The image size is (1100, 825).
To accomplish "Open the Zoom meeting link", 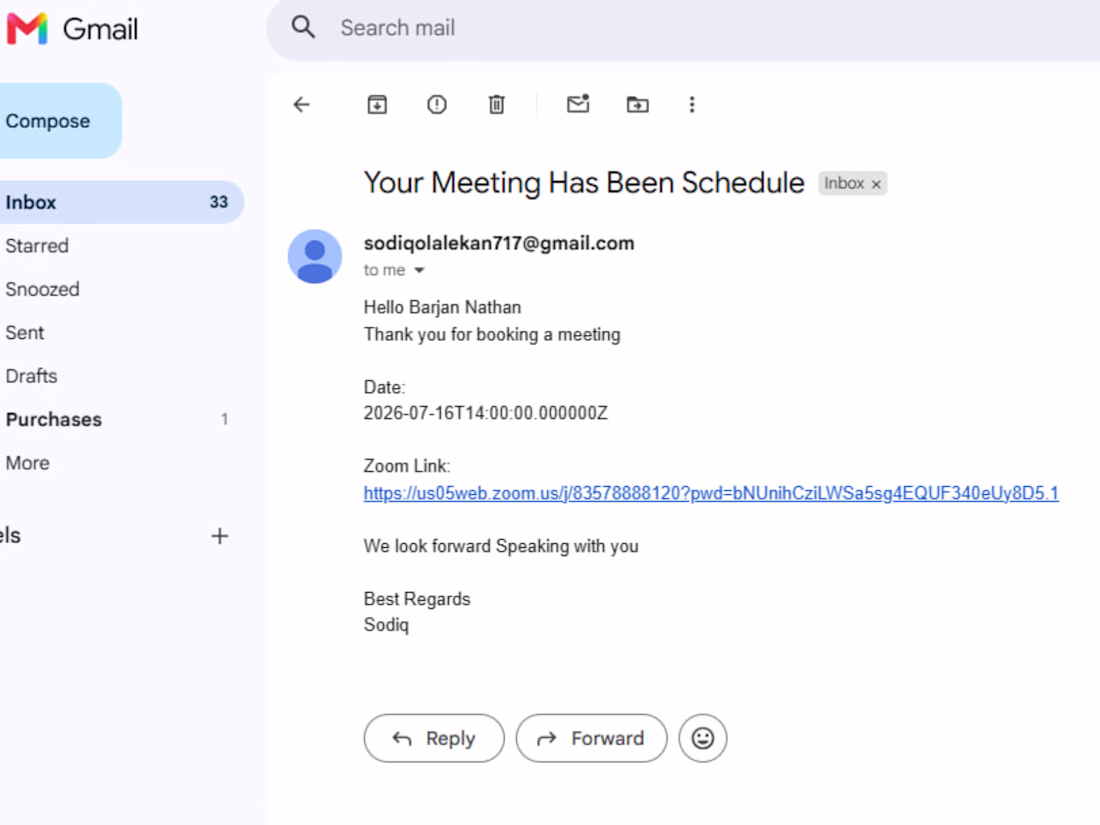I will (711, 493).
